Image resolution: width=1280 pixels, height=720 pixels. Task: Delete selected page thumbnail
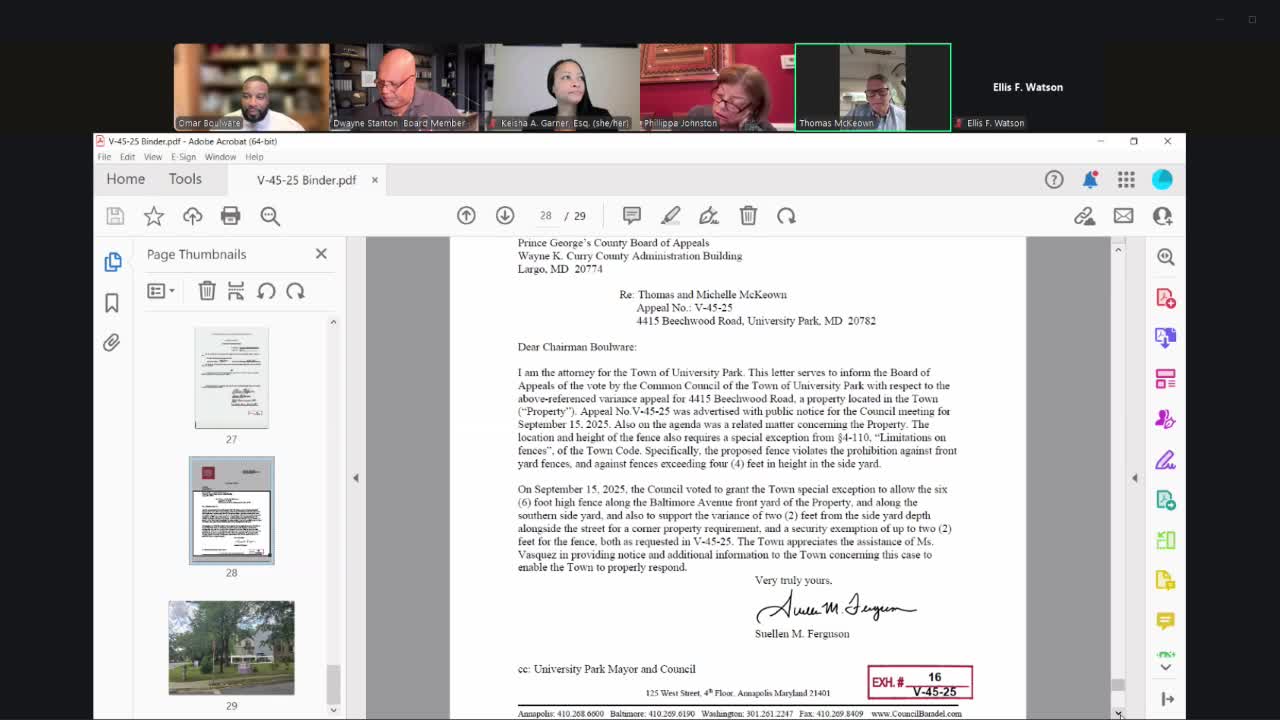click(207, 291)
